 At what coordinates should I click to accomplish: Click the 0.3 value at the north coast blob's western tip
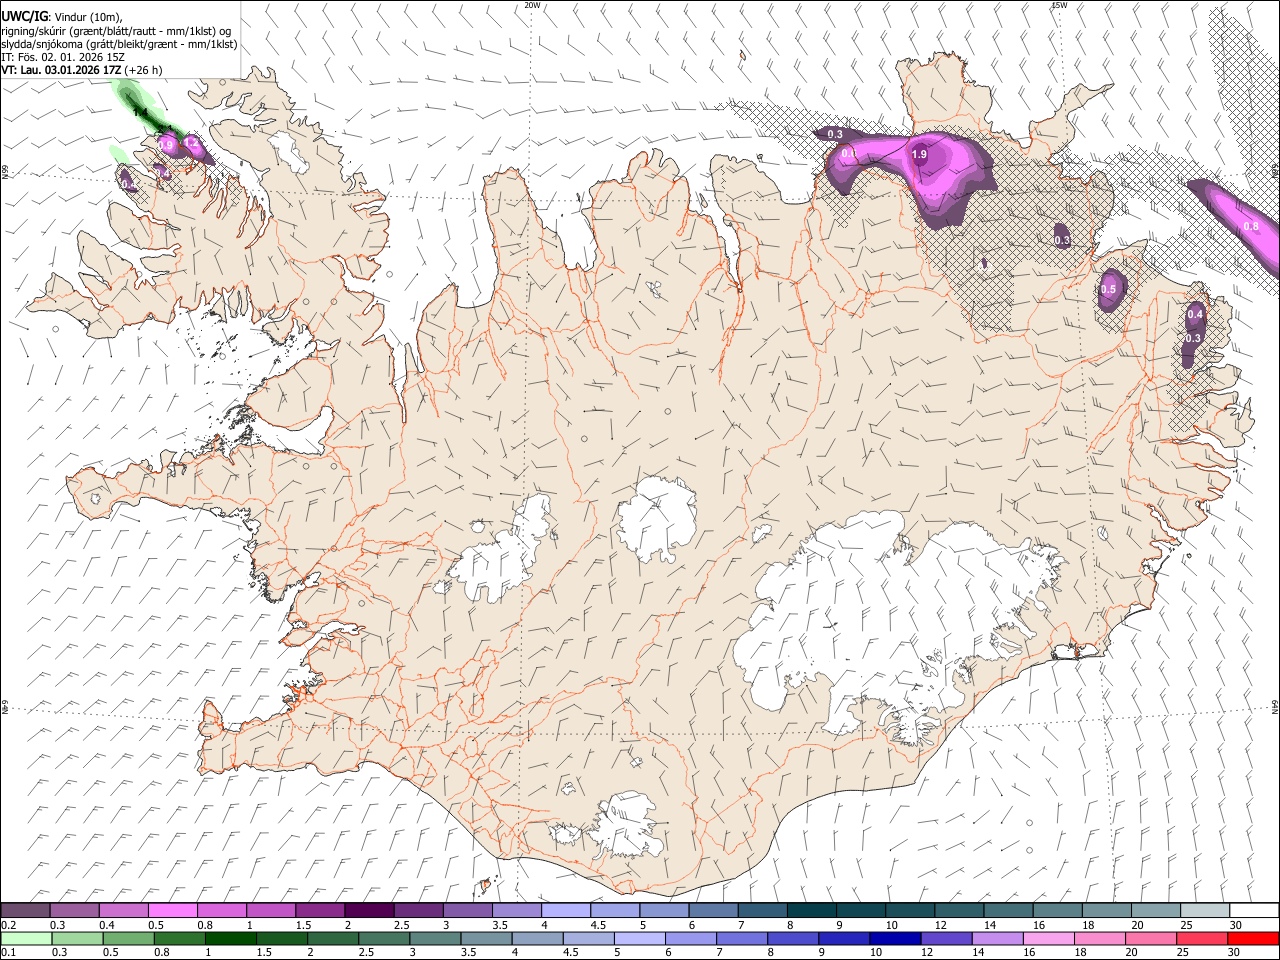835,134
